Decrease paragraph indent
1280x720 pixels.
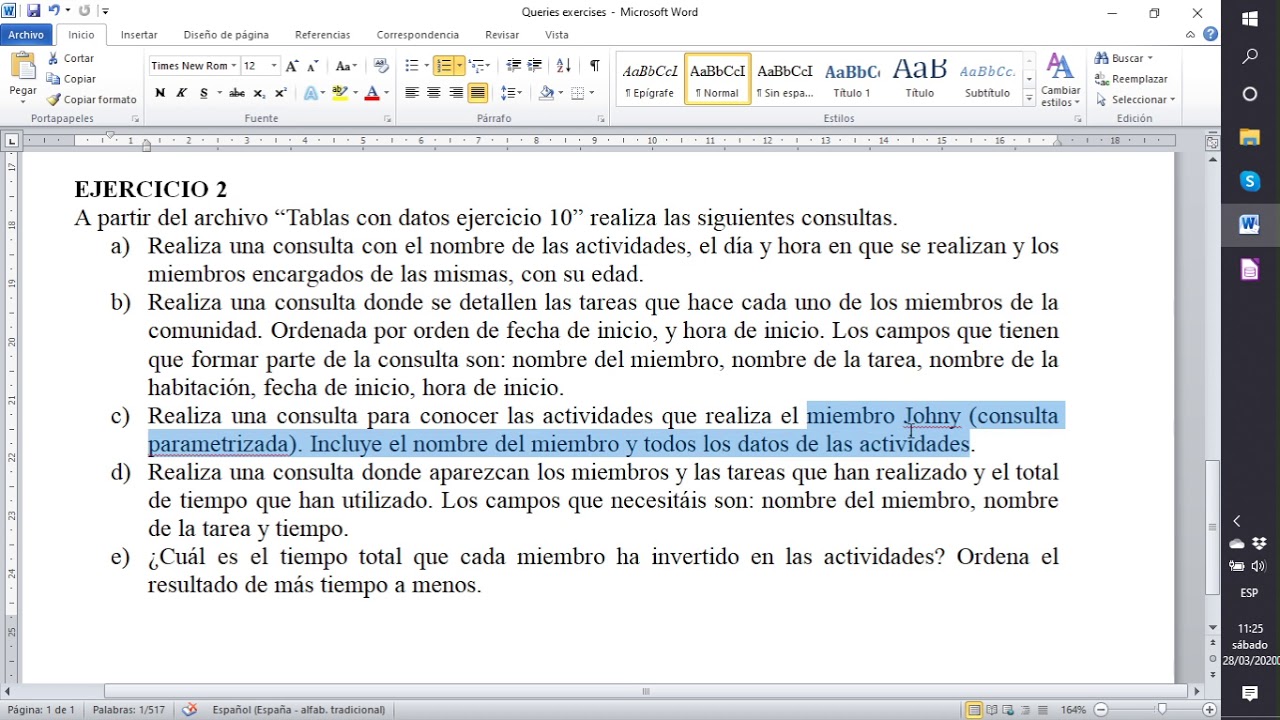514,66
